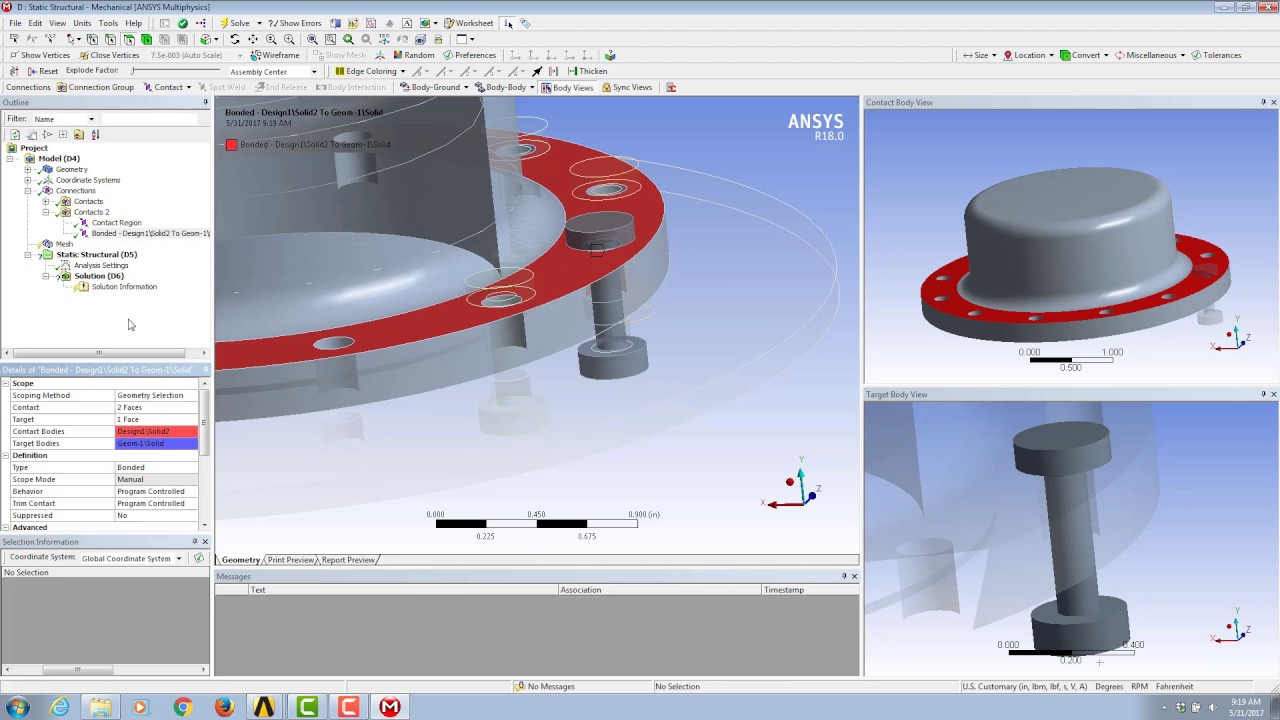Viewport: 1280px width, 720px height.
Task: Click the outline Refresh Search icon
Action: [x=15, y=134]
